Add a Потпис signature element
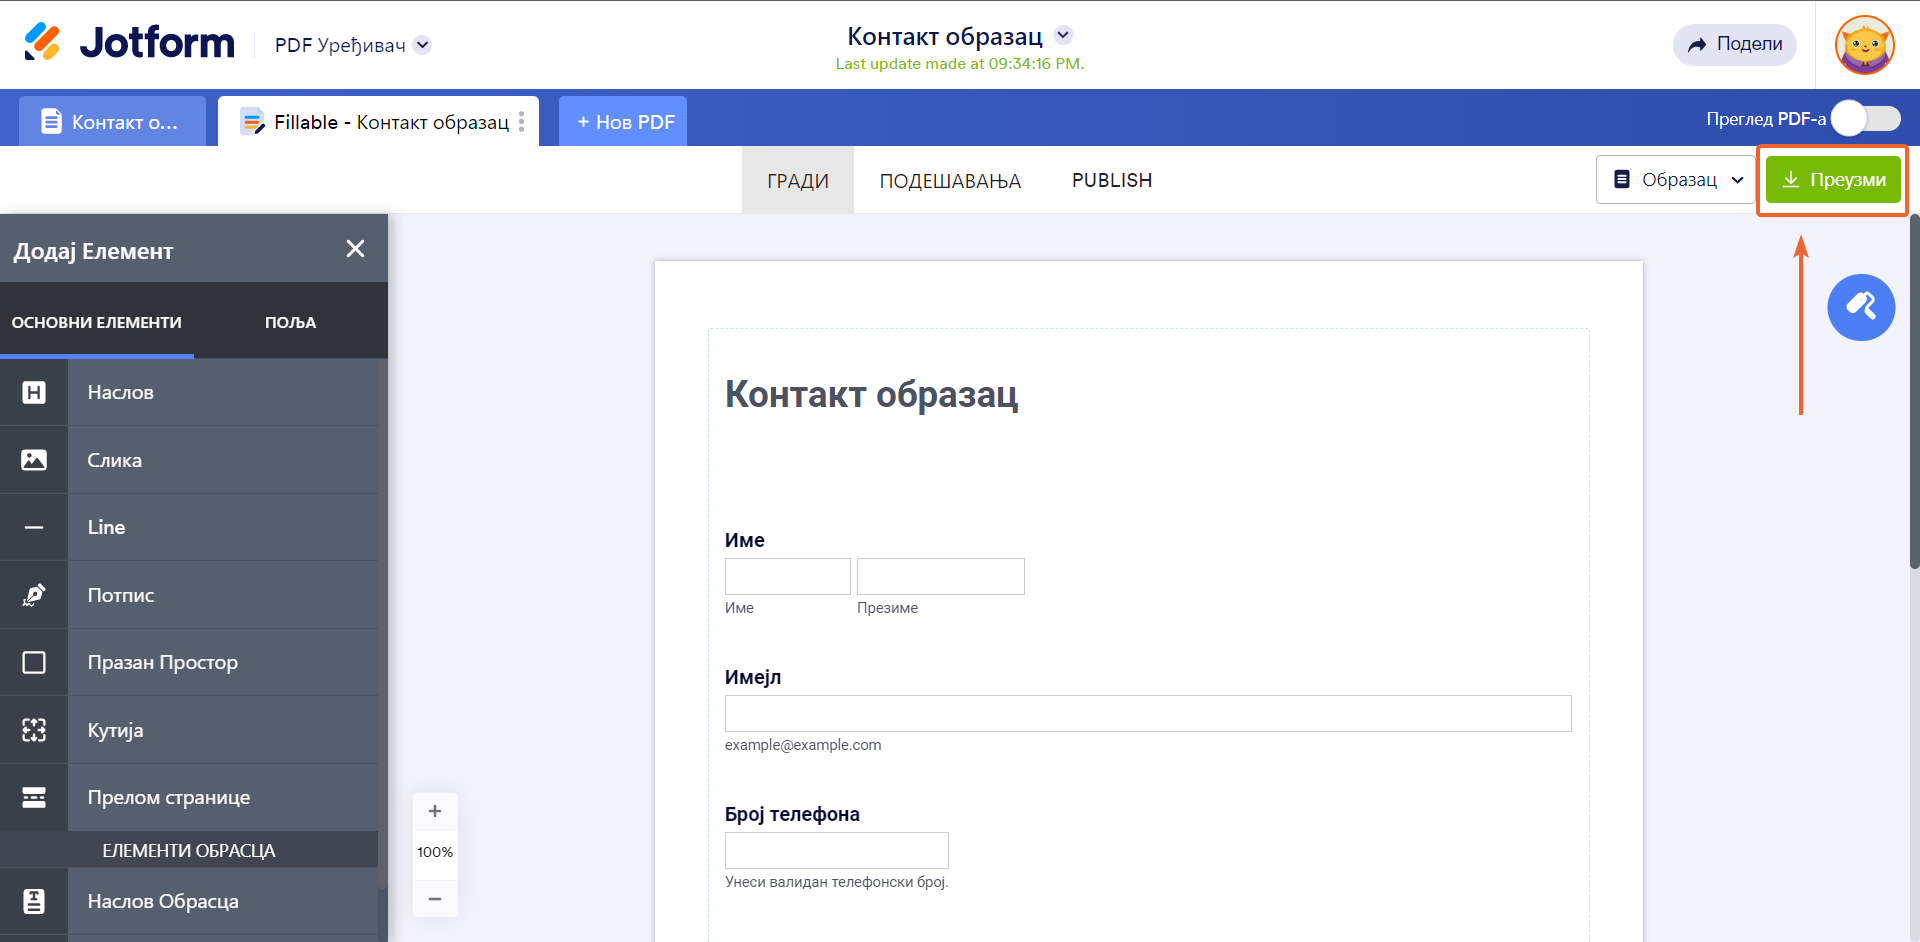Image resolution: width=1920 pixels, height=942 pixels. [x=120, y=595]
